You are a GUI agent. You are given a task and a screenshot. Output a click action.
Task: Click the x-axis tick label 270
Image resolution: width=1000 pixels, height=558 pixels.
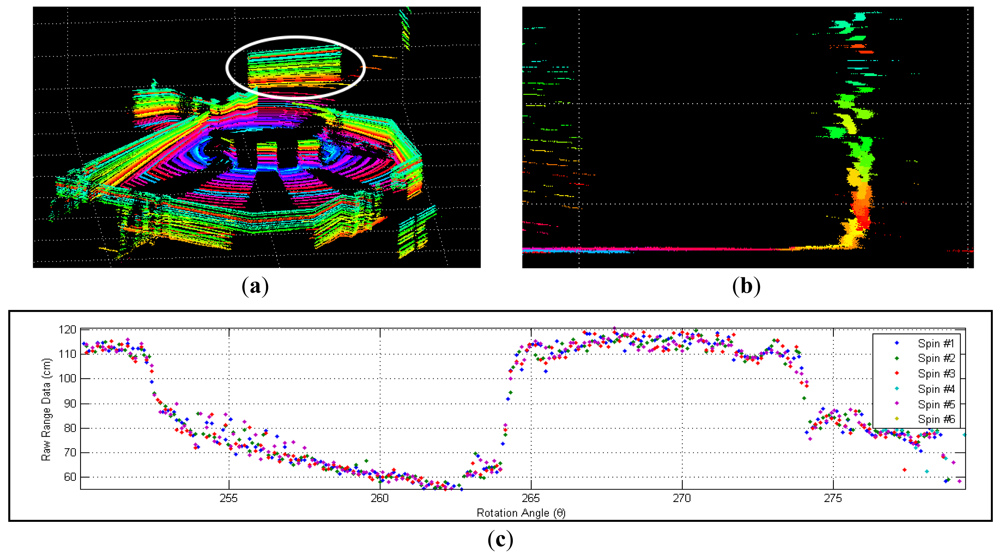[x=682, y=499]
